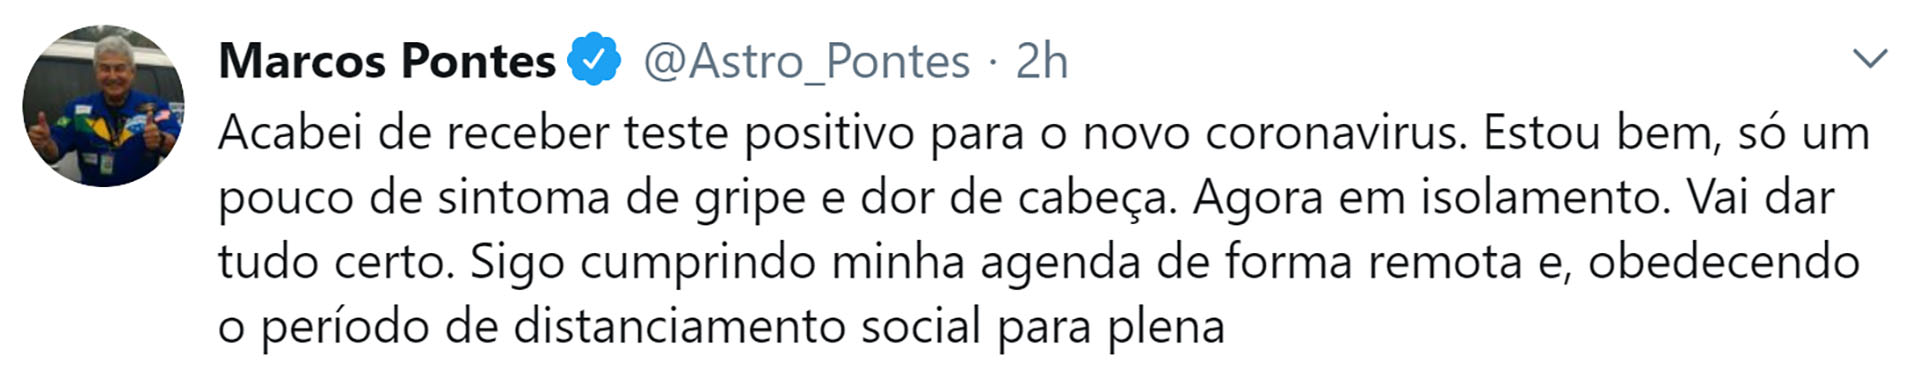Click the phrase distanciamento social
1920x369 pixels.
coord(748,326)
